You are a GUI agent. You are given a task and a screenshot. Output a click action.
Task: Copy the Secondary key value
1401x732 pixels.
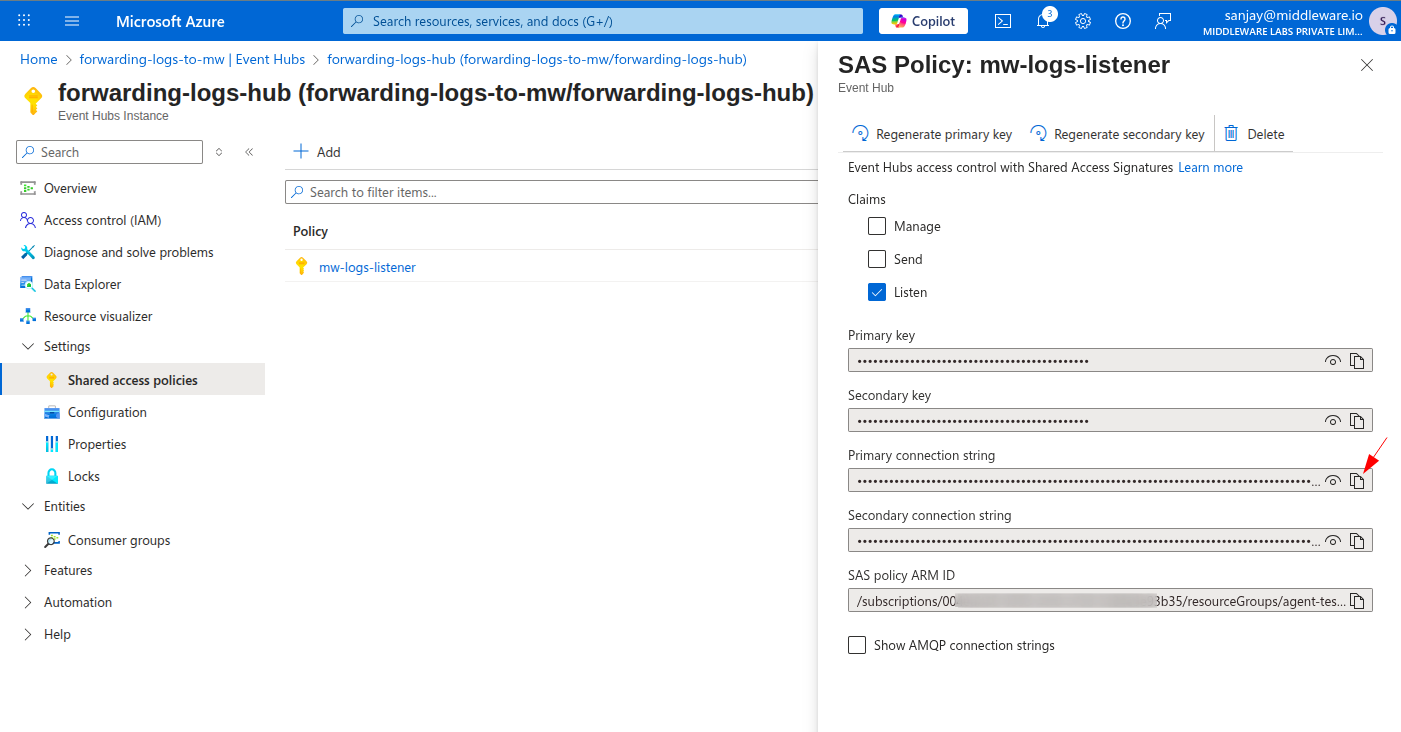click(1357, 421)
